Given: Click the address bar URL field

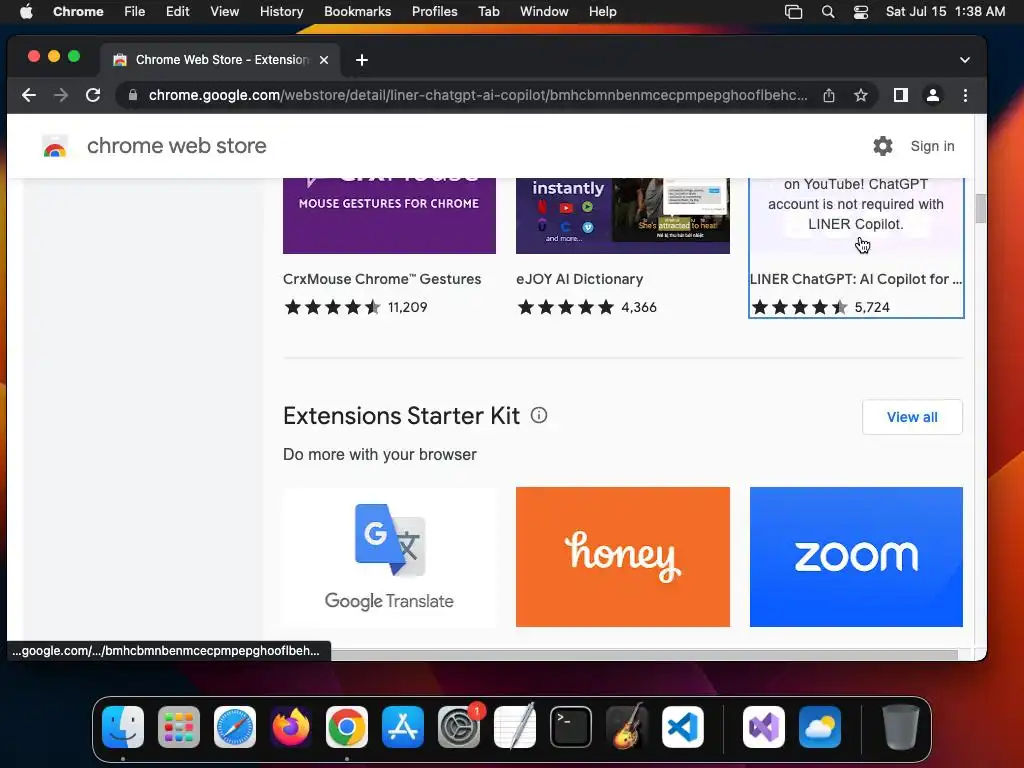Looking at the screenshot, I should 477,95.
